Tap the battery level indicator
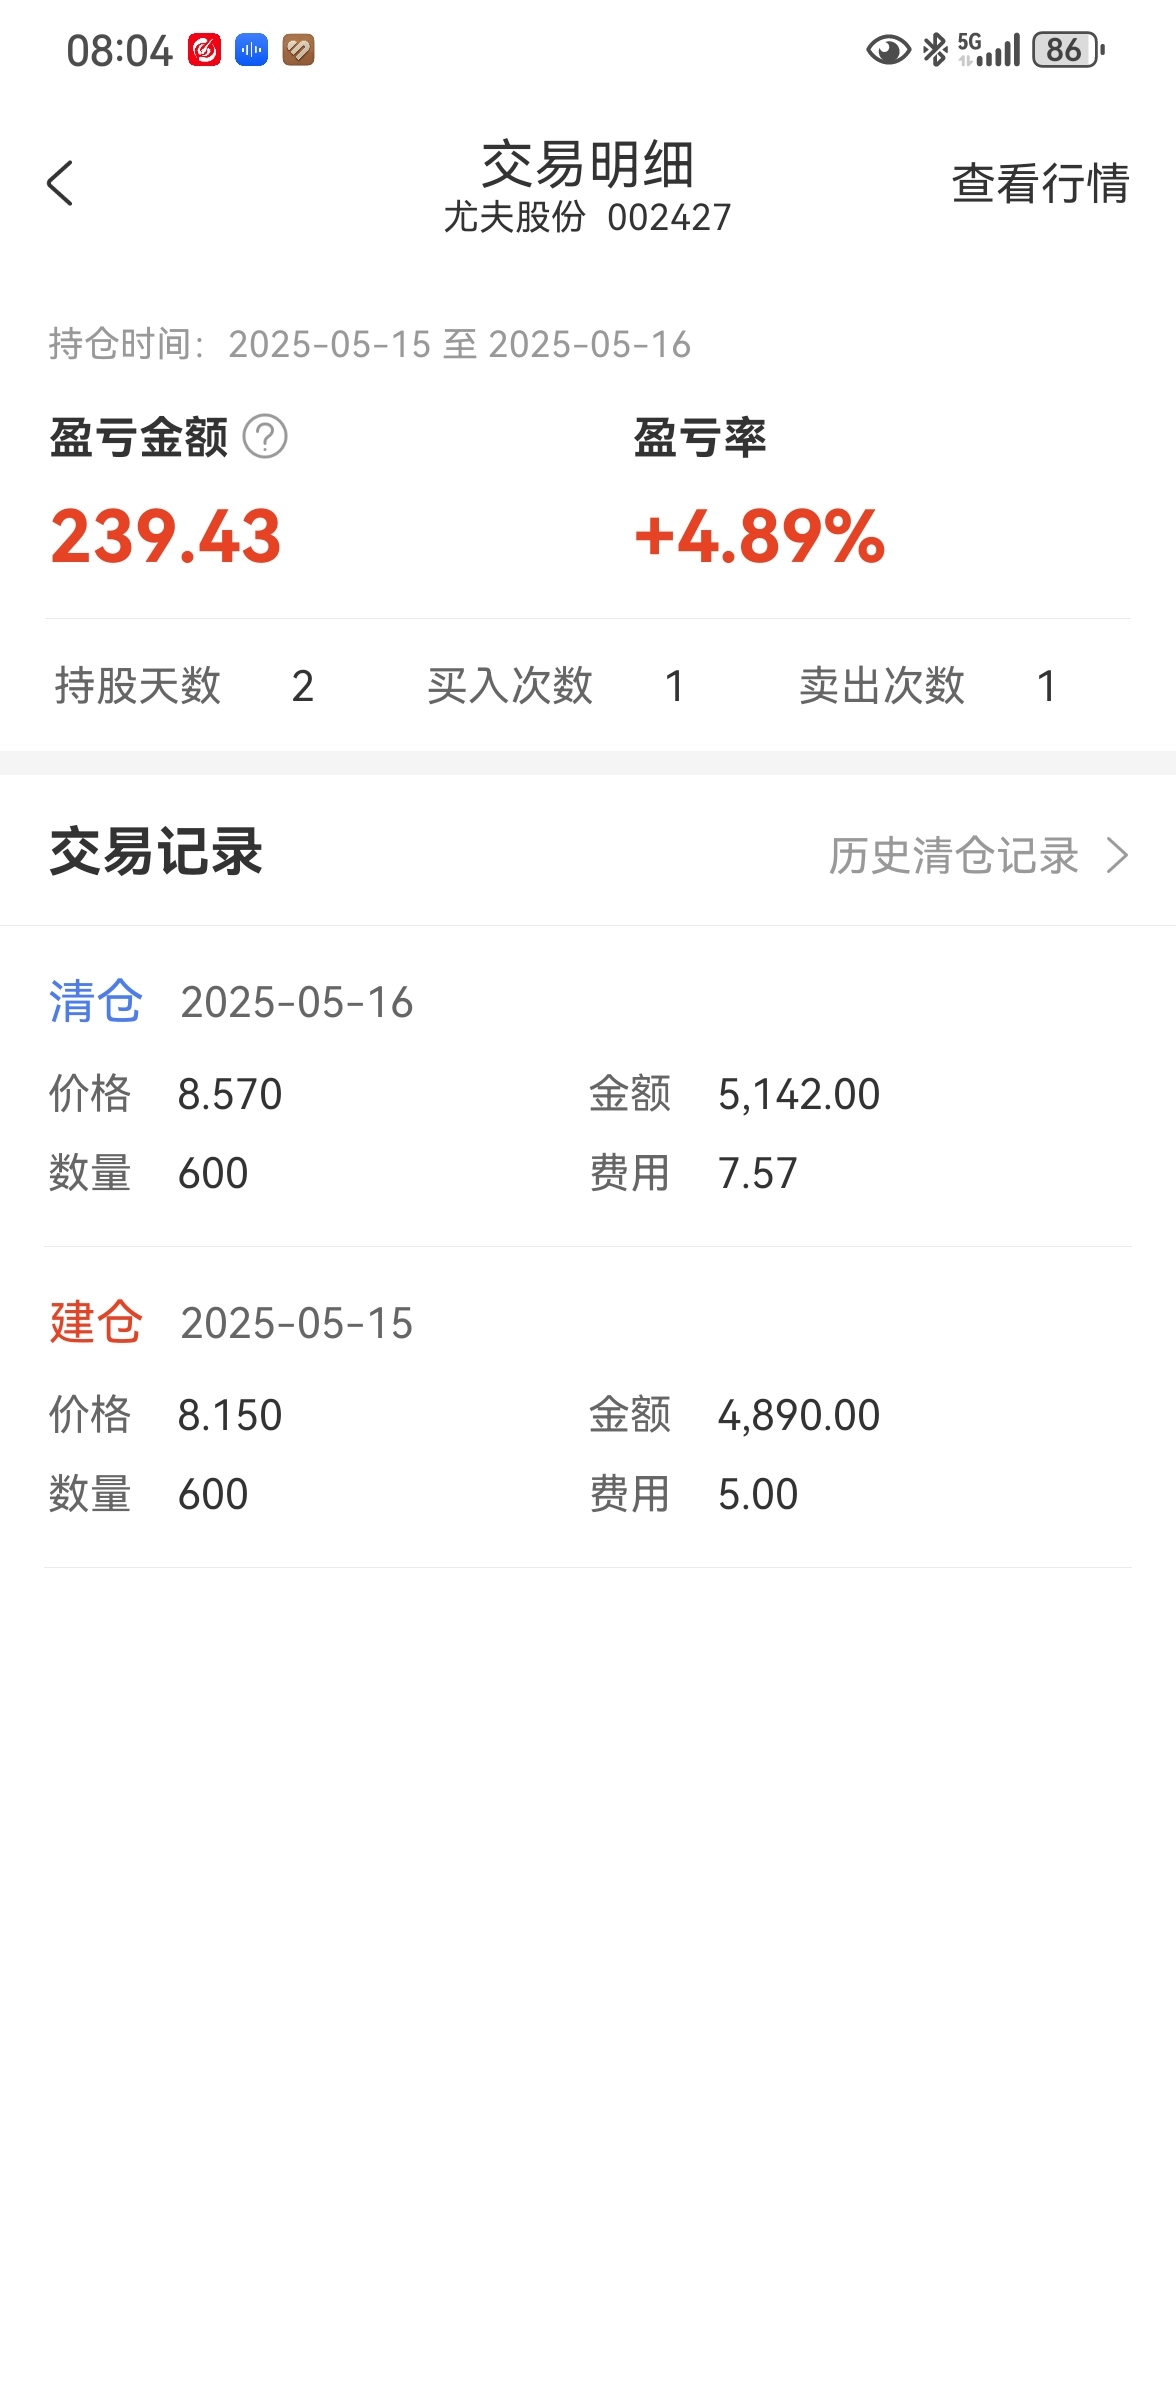This screenshot has height=2400, width=1176. coord(1068,50)
